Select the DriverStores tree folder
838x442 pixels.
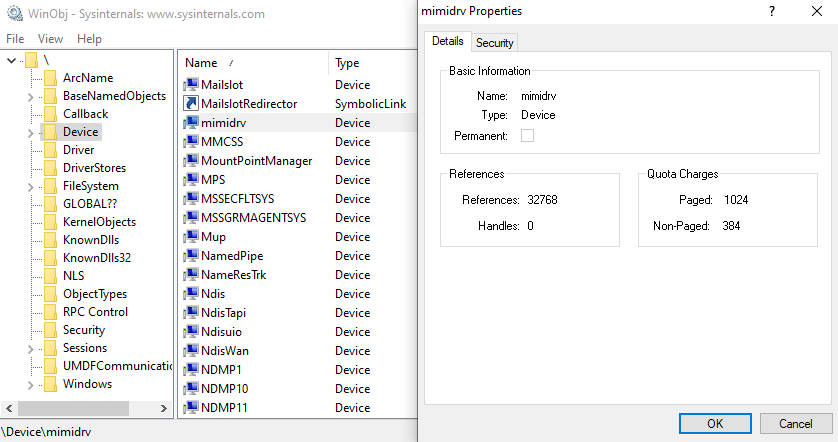[95, 168]
